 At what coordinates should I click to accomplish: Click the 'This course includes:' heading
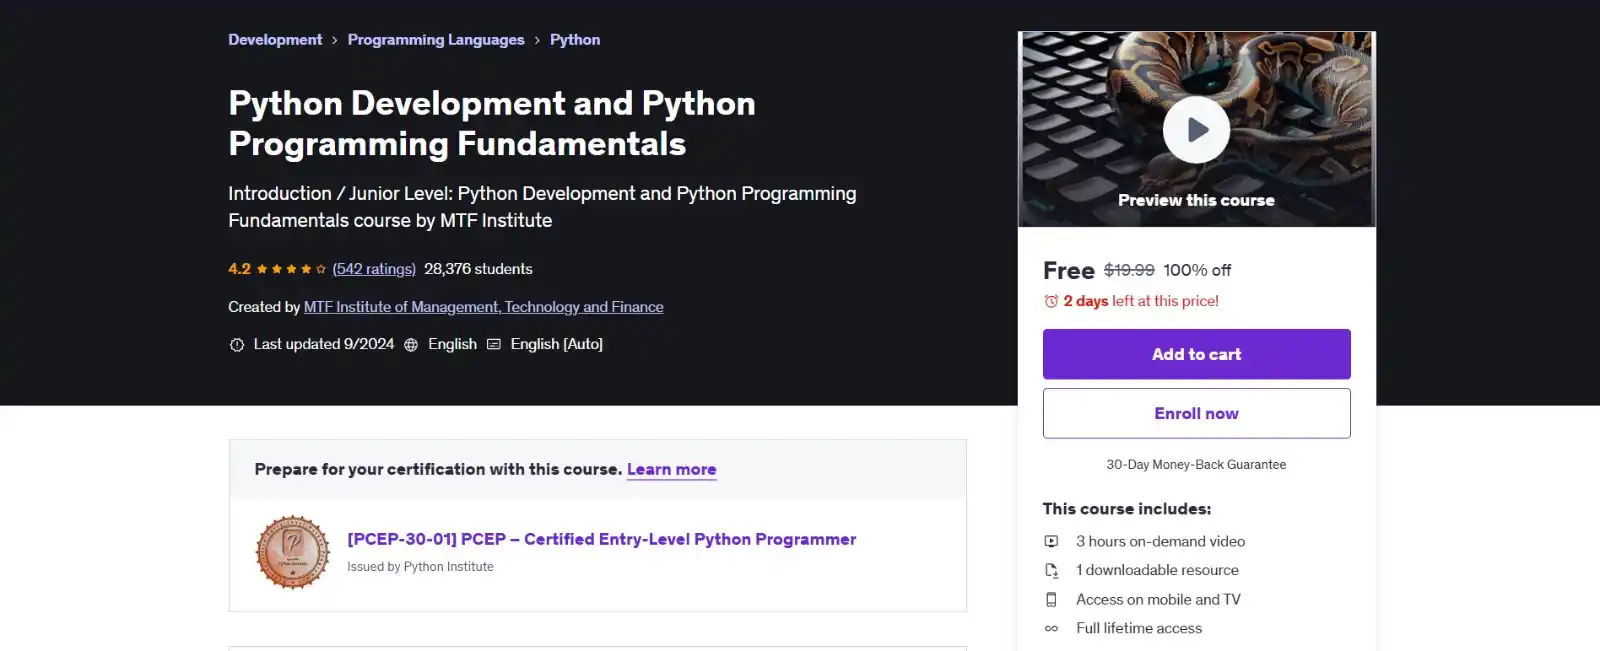[1127, 509]
